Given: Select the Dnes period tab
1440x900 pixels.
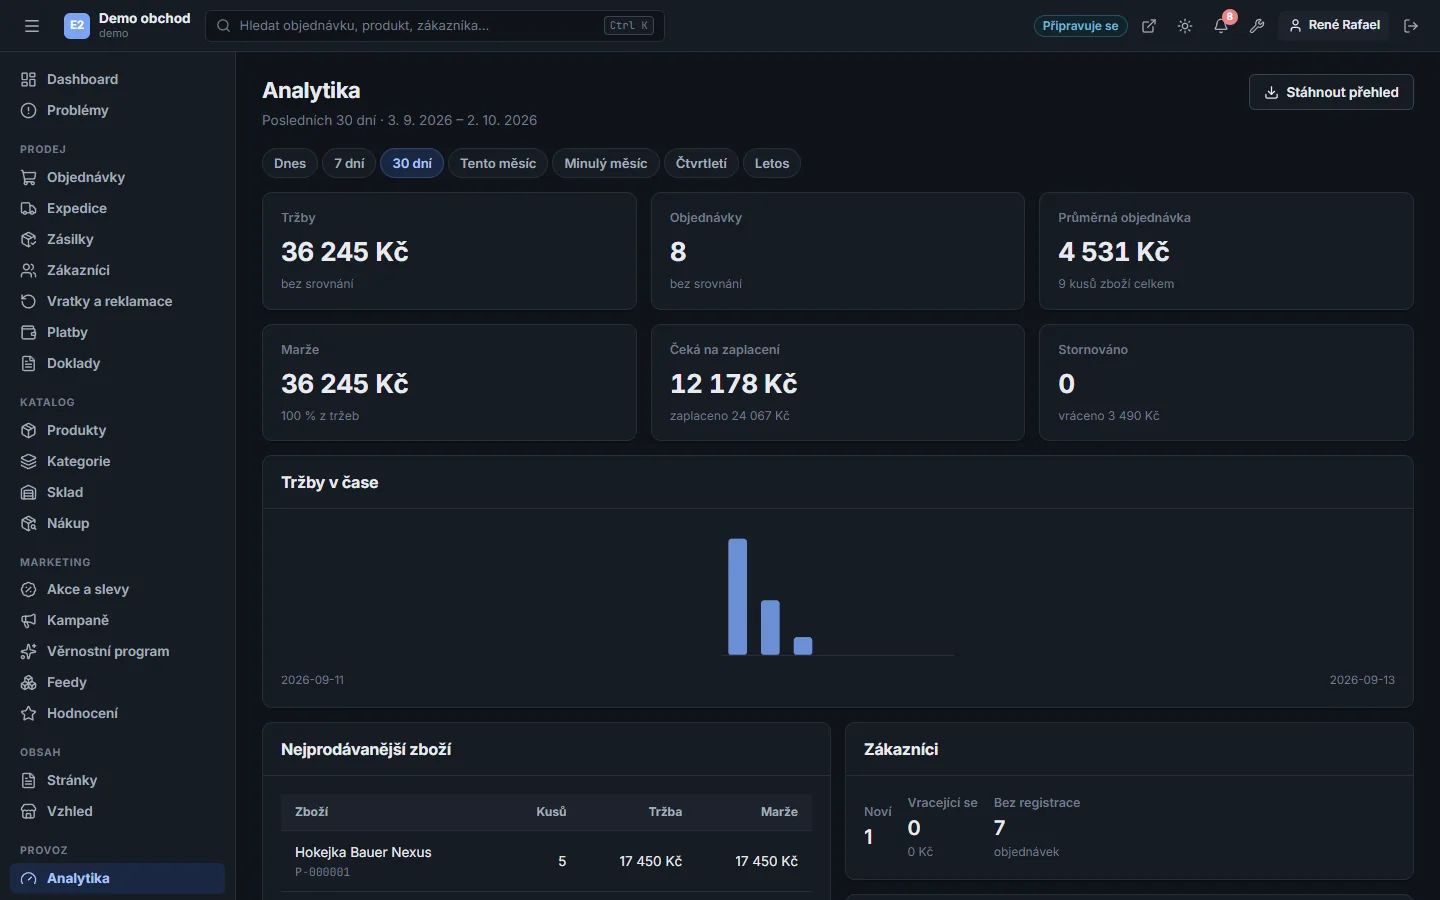Looking at the screenshot, I should (x=290, y=163).
